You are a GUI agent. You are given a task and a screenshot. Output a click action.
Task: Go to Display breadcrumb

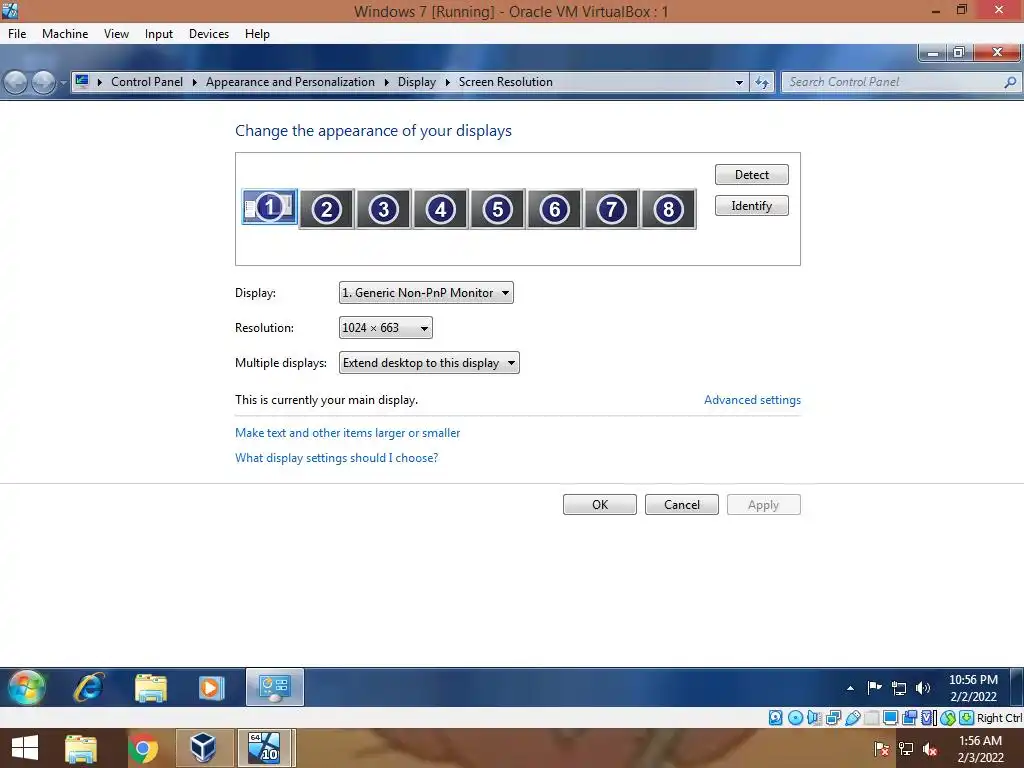point(417,82)
